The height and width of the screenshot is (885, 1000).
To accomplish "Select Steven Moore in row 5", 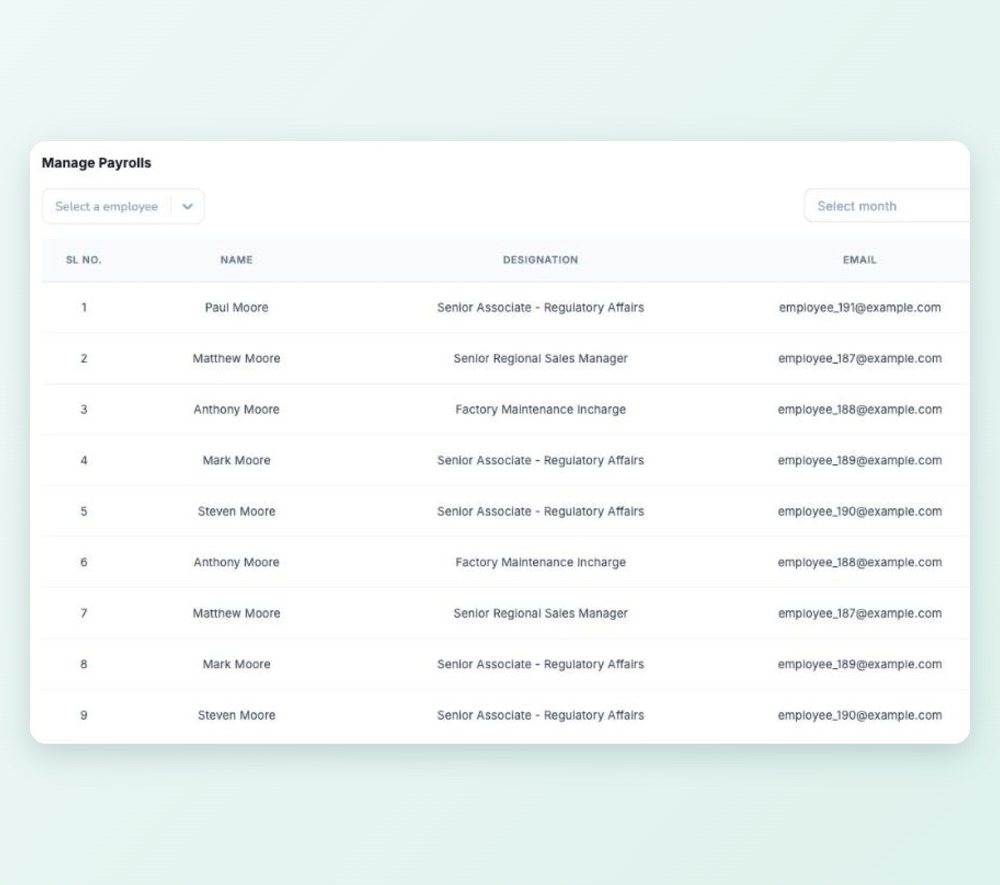I will point(237,511).
